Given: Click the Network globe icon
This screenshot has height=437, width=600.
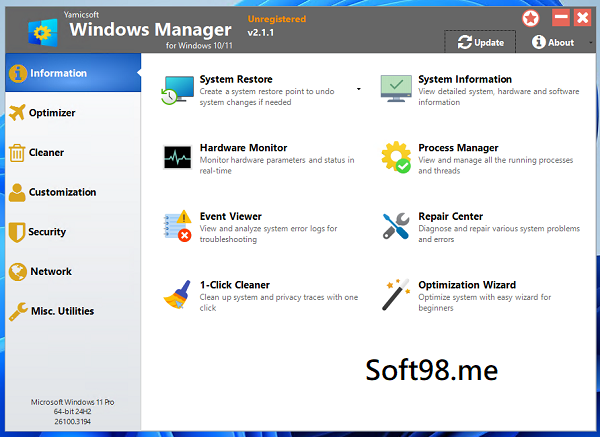Looking at the screenshot, I should tap(18, 272).
